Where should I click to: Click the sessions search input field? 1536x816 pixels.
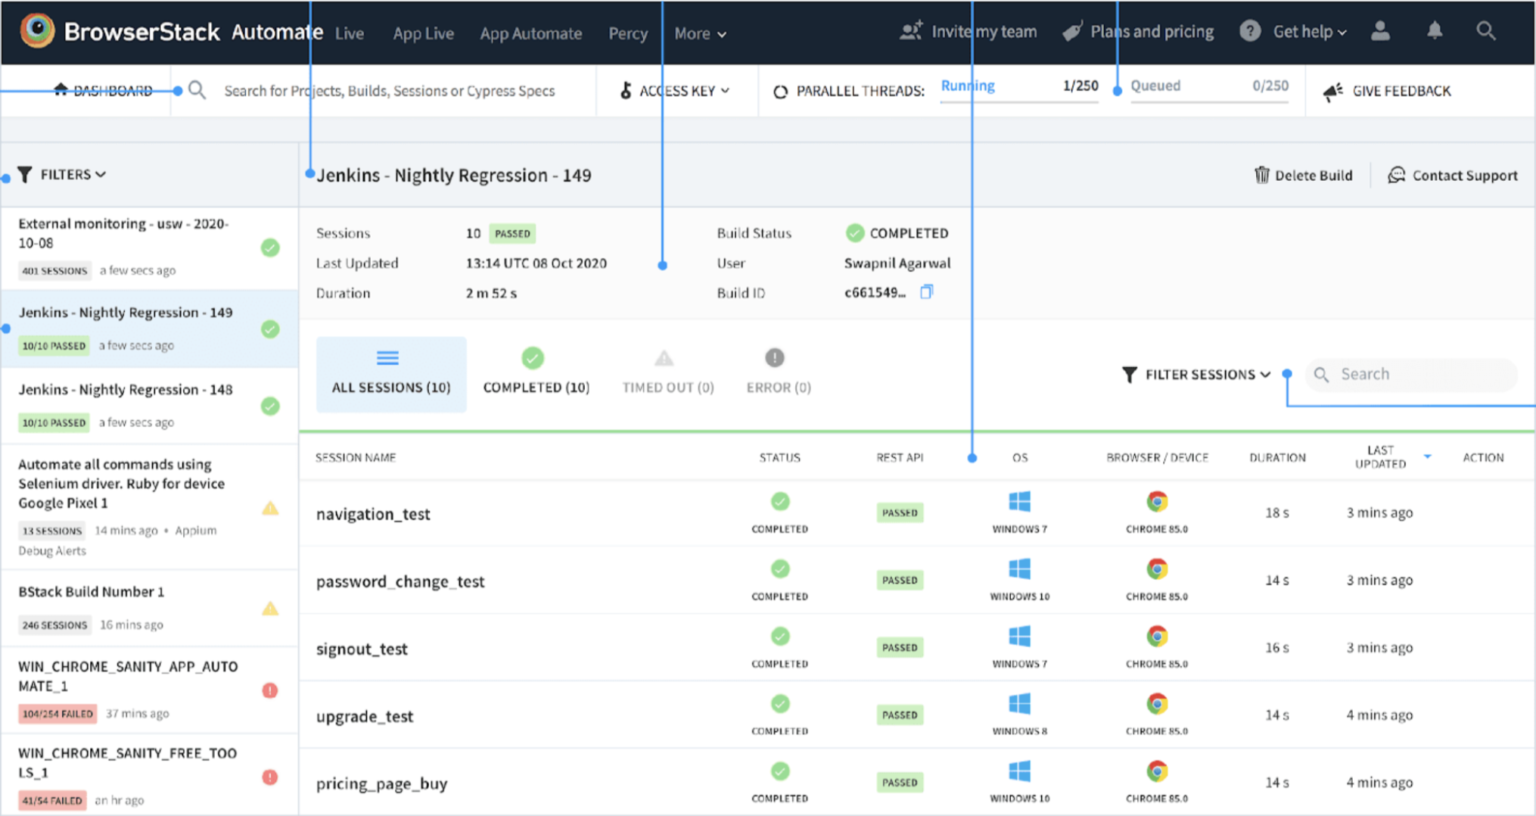(1415, 374)
